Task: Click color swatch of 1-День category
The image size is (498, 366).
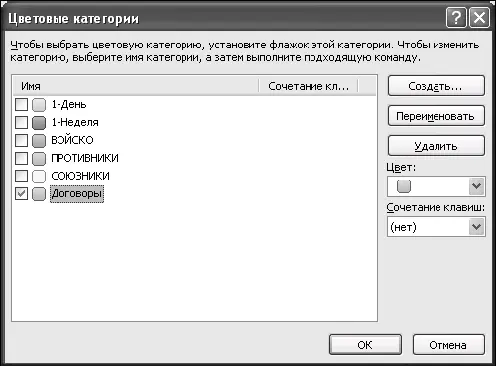Action: [x=39, y=105]
